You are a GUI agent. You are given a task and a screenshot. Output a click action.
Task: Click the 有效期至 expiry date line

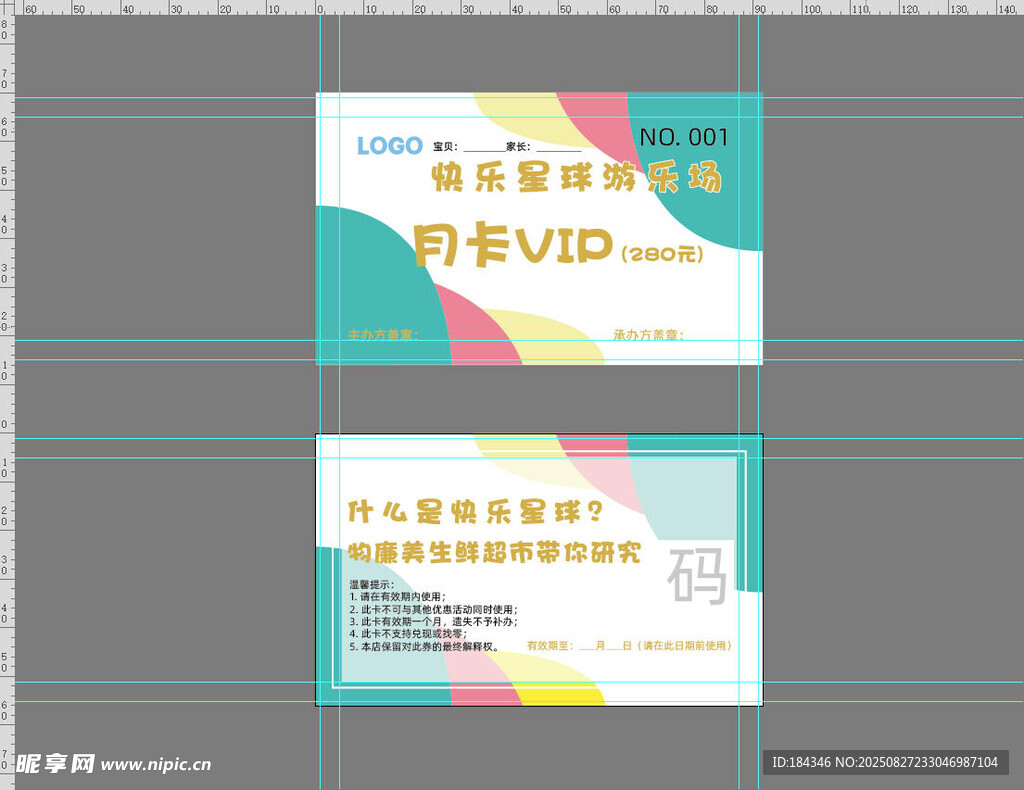[629, 646]
